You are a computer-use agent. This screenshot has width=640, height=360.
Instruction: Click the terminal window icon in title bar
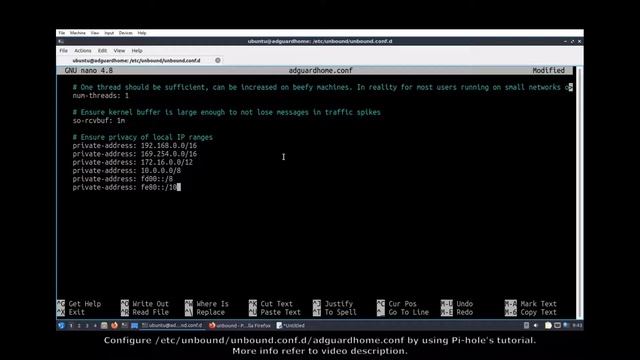tap(61, 41)
